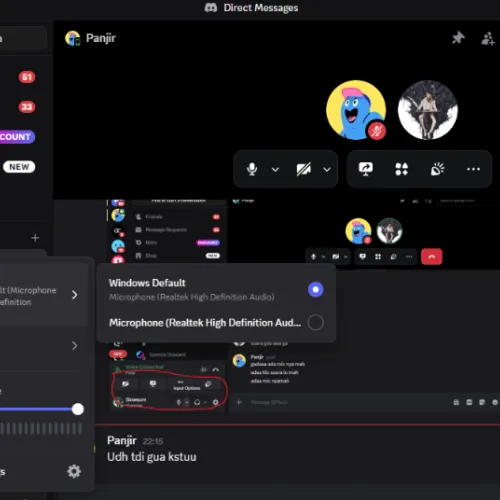Open pinned messages with the pin icon
Image resolution: width=500 pixels, height=500 pixels.
coord(458,38)
